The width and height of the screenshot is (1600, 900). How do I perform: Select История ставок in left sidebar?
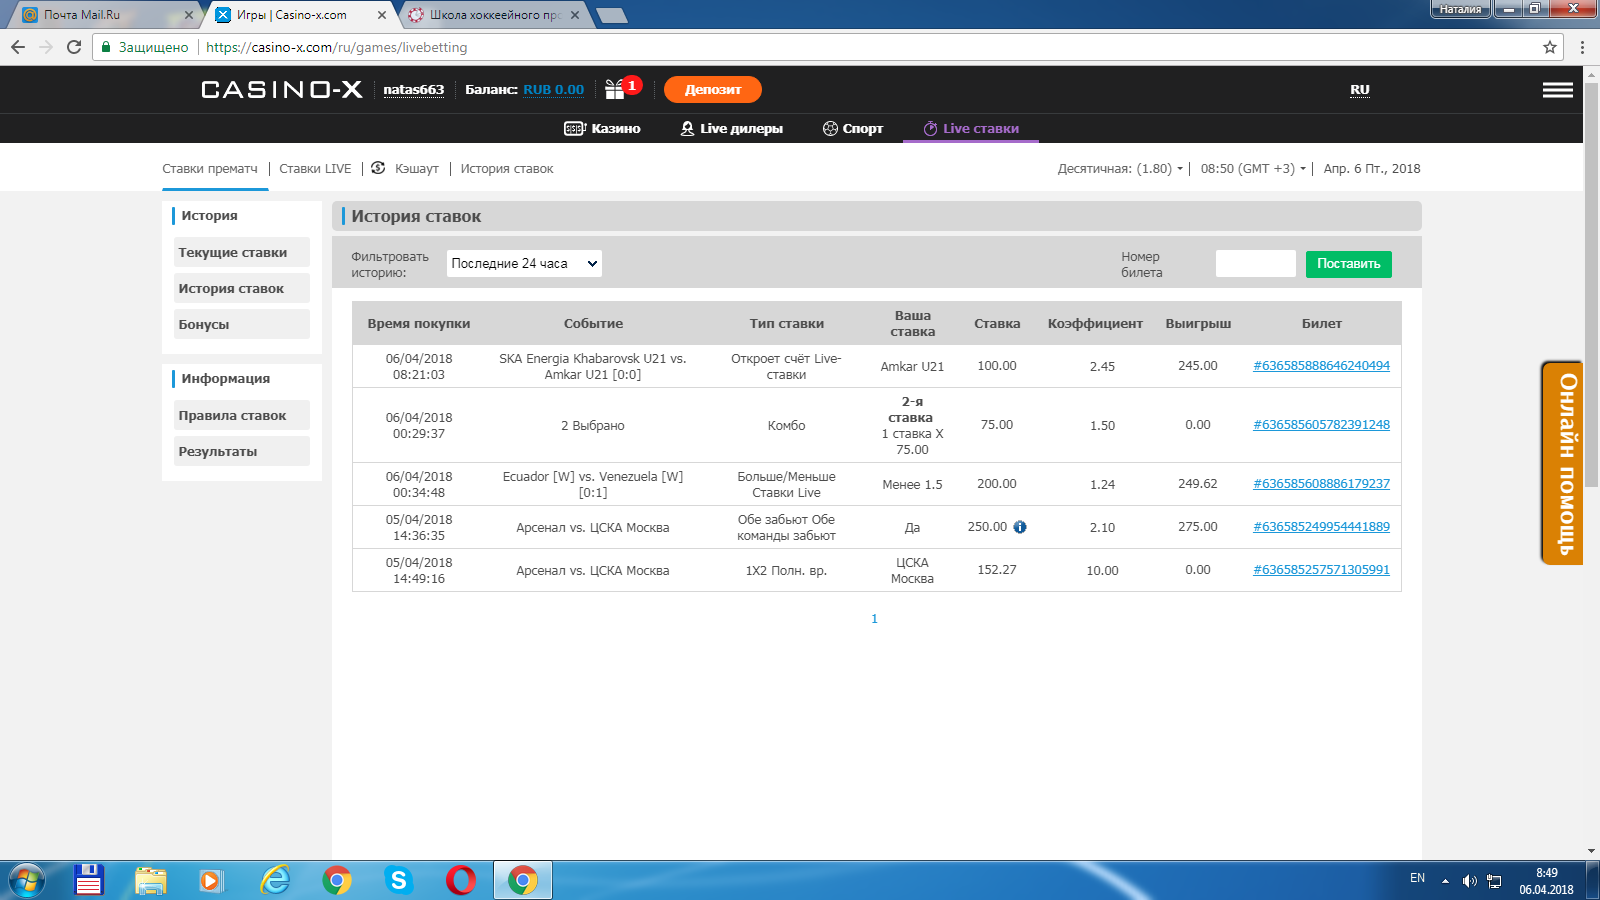pyautogui.click(x=242, y=288)
